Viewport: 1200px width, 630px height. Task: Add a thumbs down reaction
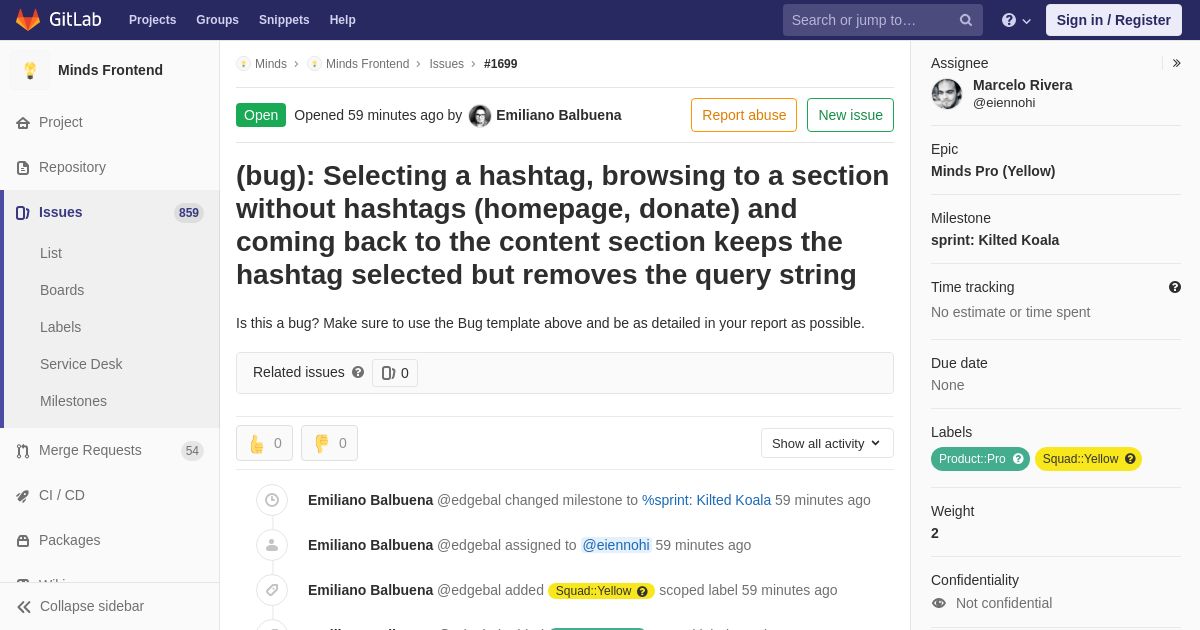(x=329, y=443)
